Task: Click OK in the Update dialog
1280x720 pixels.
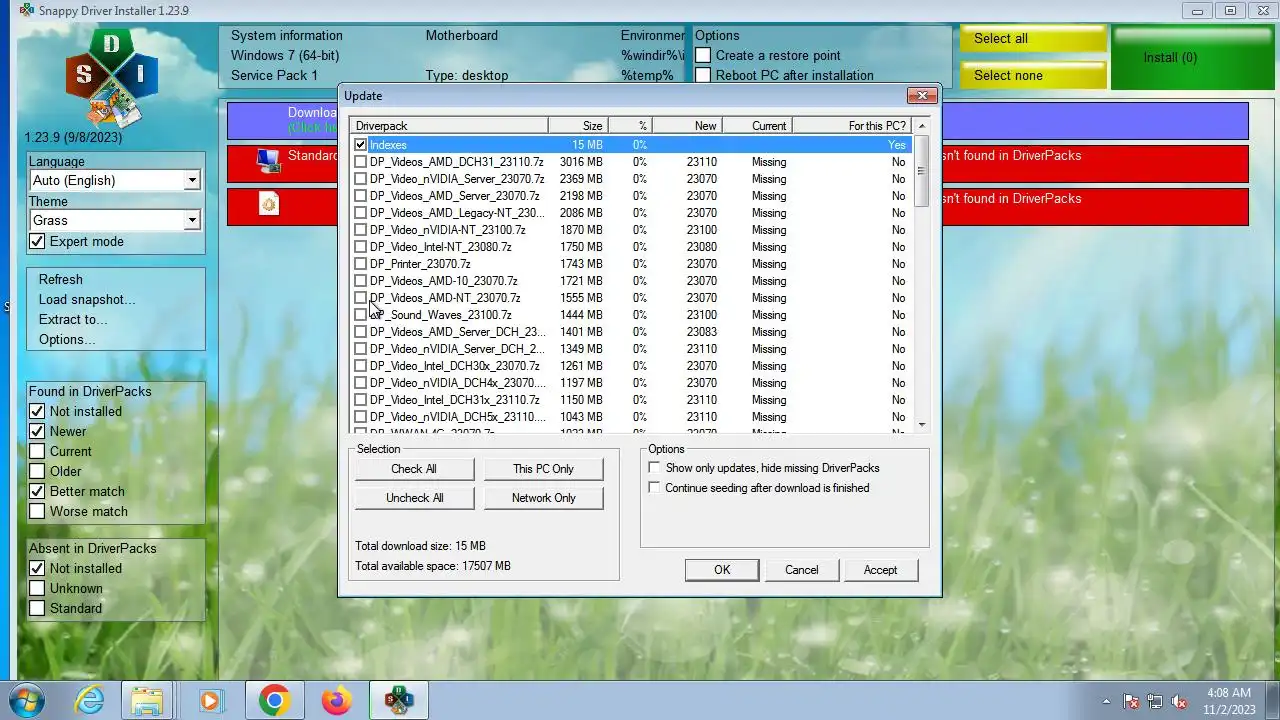Action: point(722,570)
